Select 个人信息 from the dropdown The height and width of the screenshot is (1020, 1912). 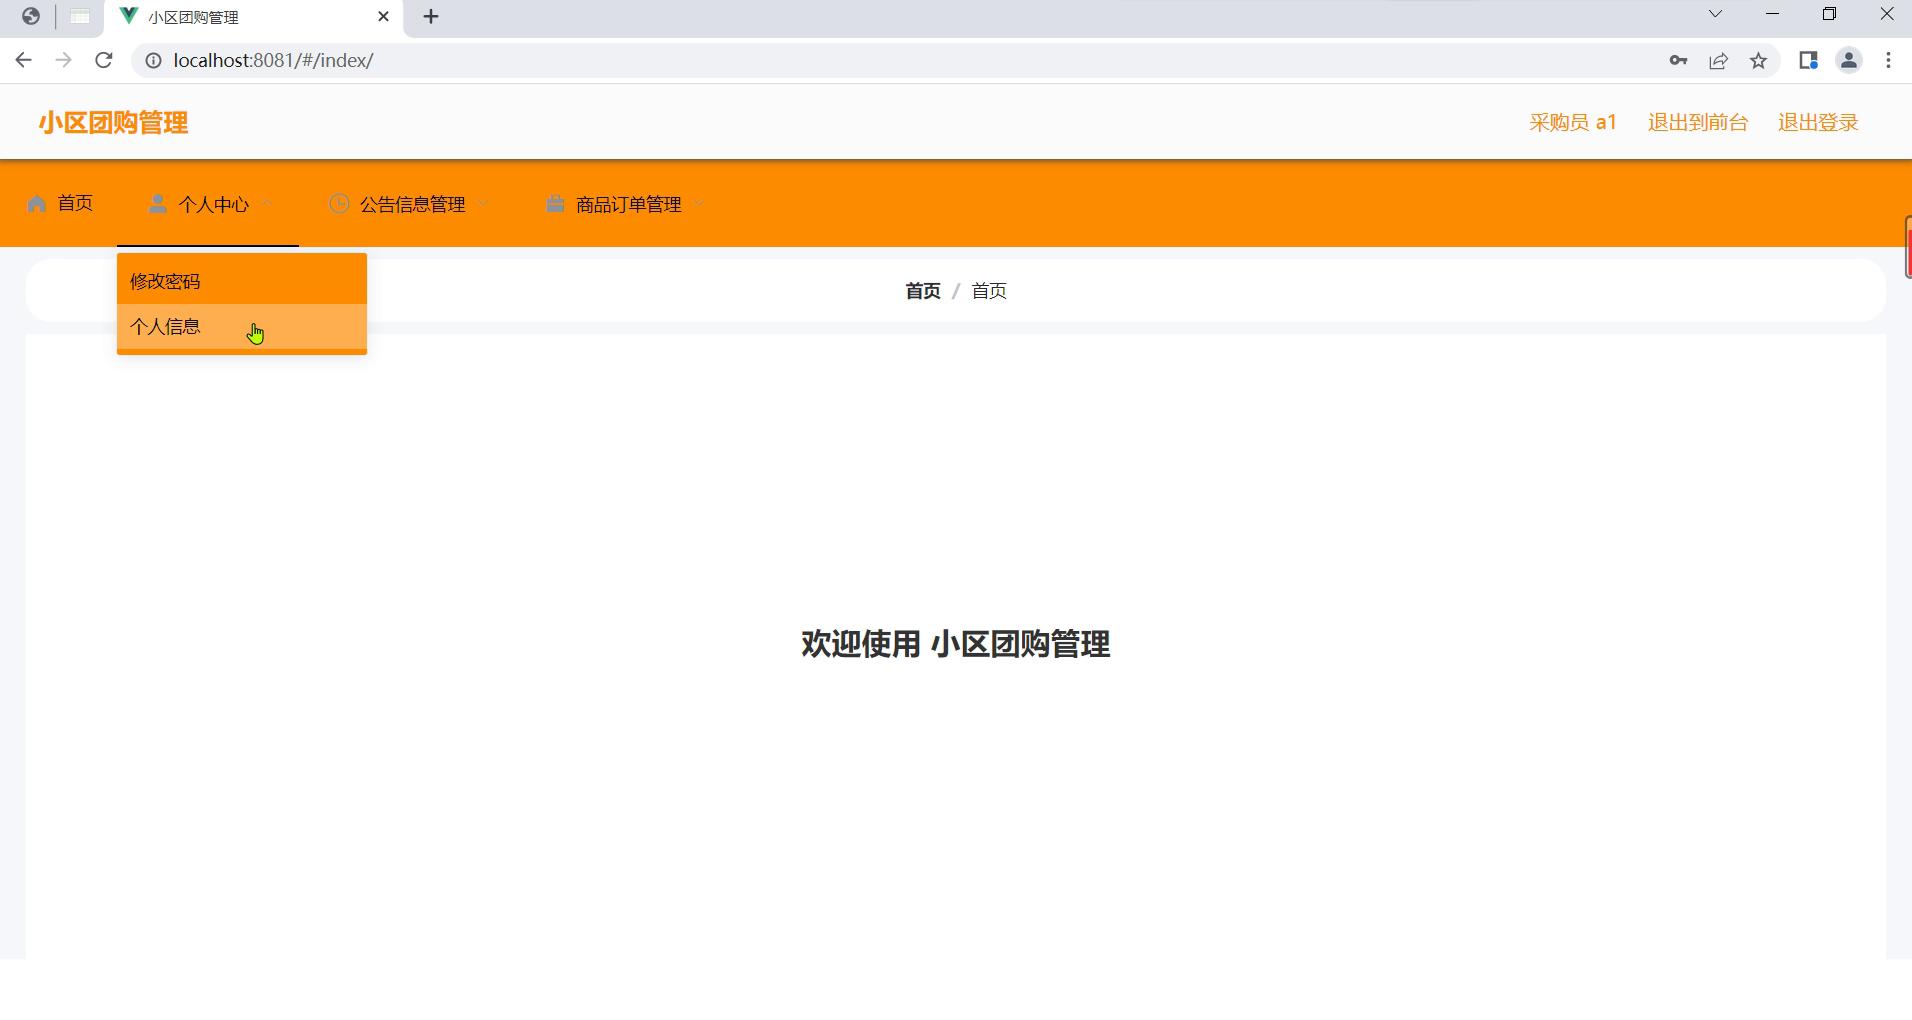[x=165, y=327]
